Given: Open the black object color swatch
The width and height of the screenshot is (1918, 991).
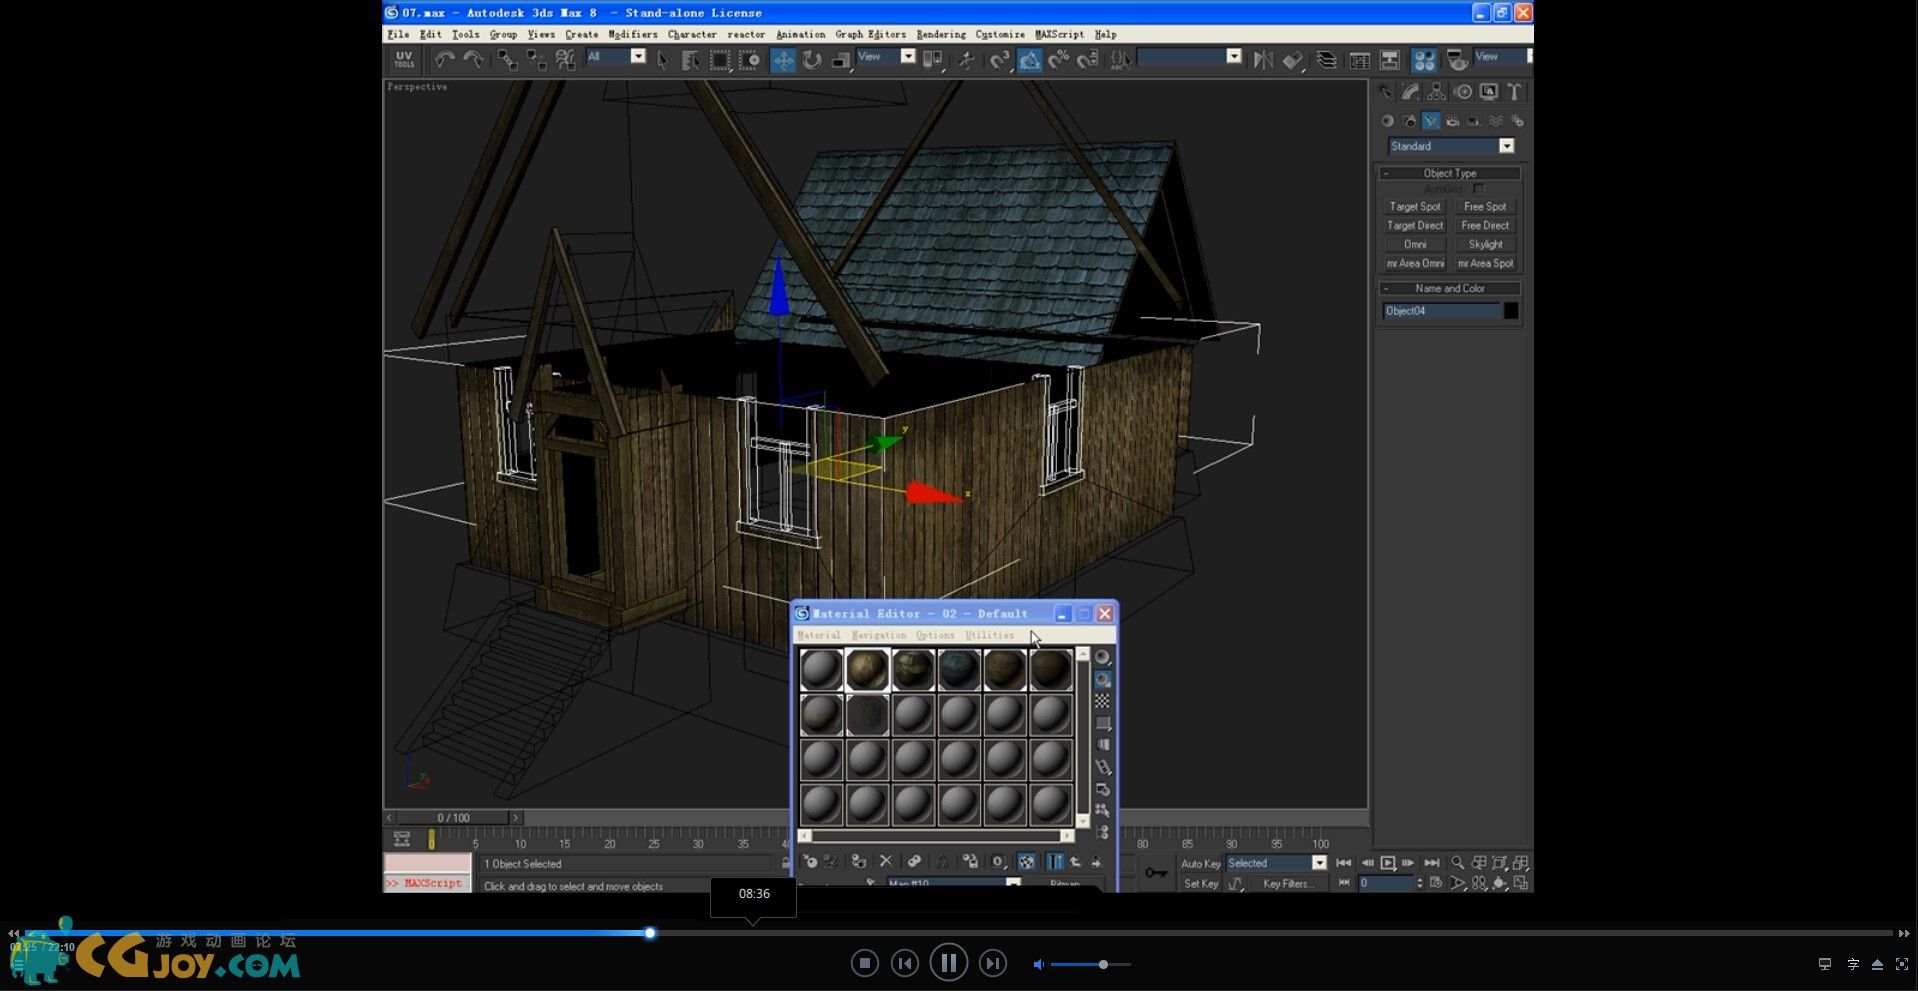Looking at the screenshot, I should (x=1511, y=311).
